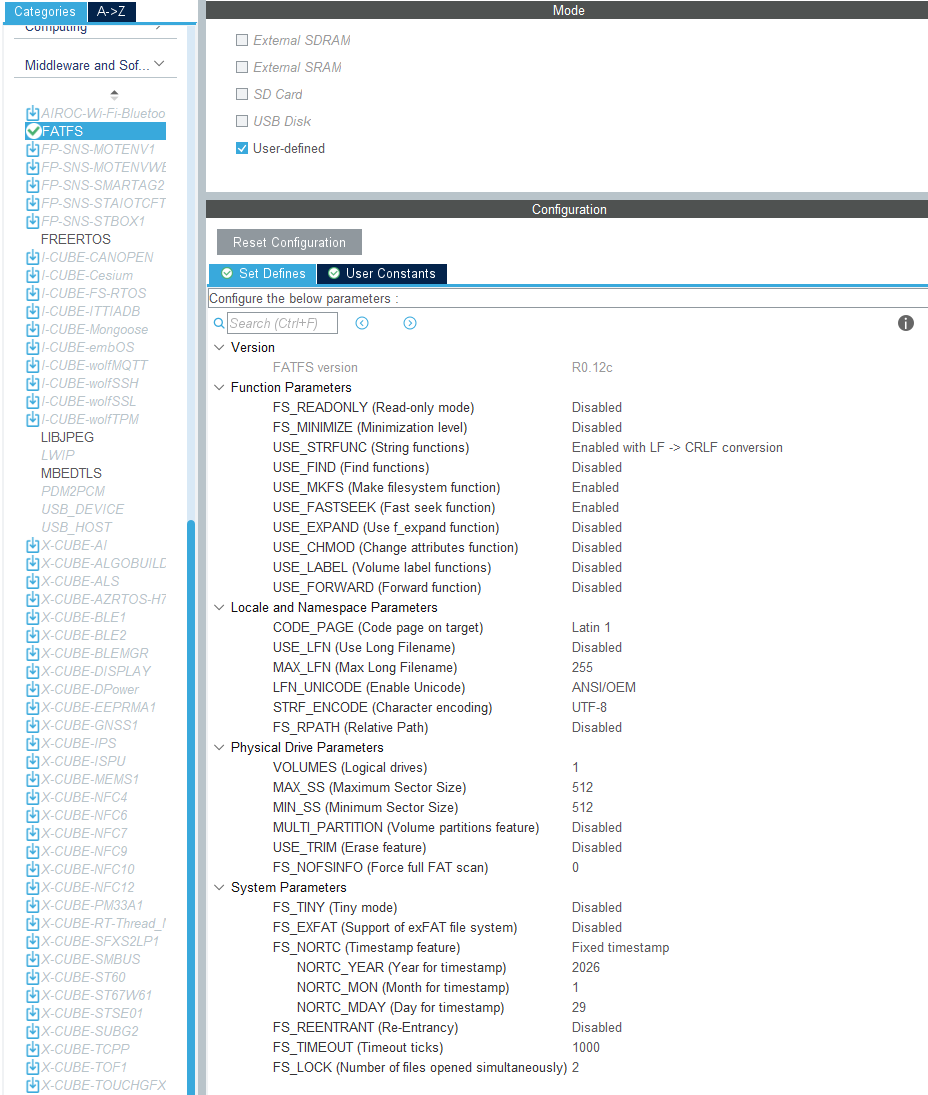Screen dimensions: 928x1095
Task: Click the previous search result arrow
Action: pos(362,323)
